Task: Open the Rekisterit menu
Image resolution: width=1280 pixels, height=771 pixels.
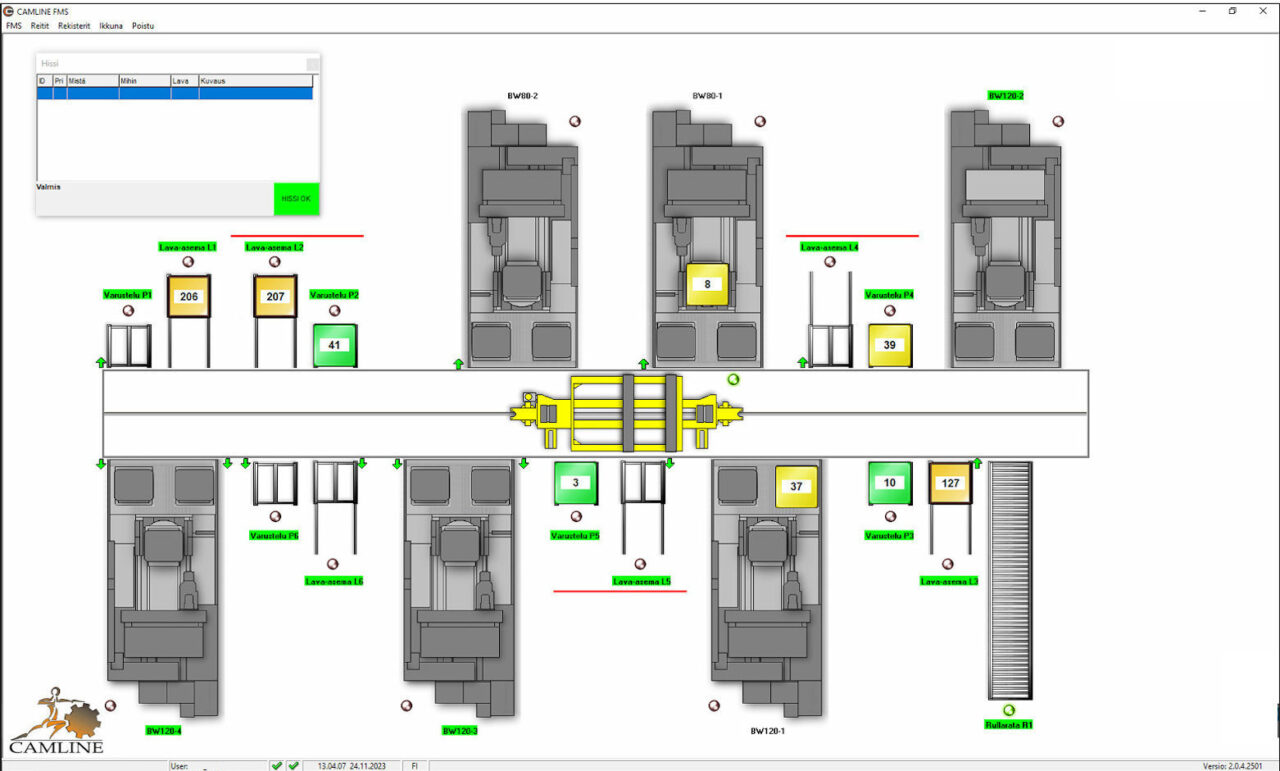Action: pos(74,26)
